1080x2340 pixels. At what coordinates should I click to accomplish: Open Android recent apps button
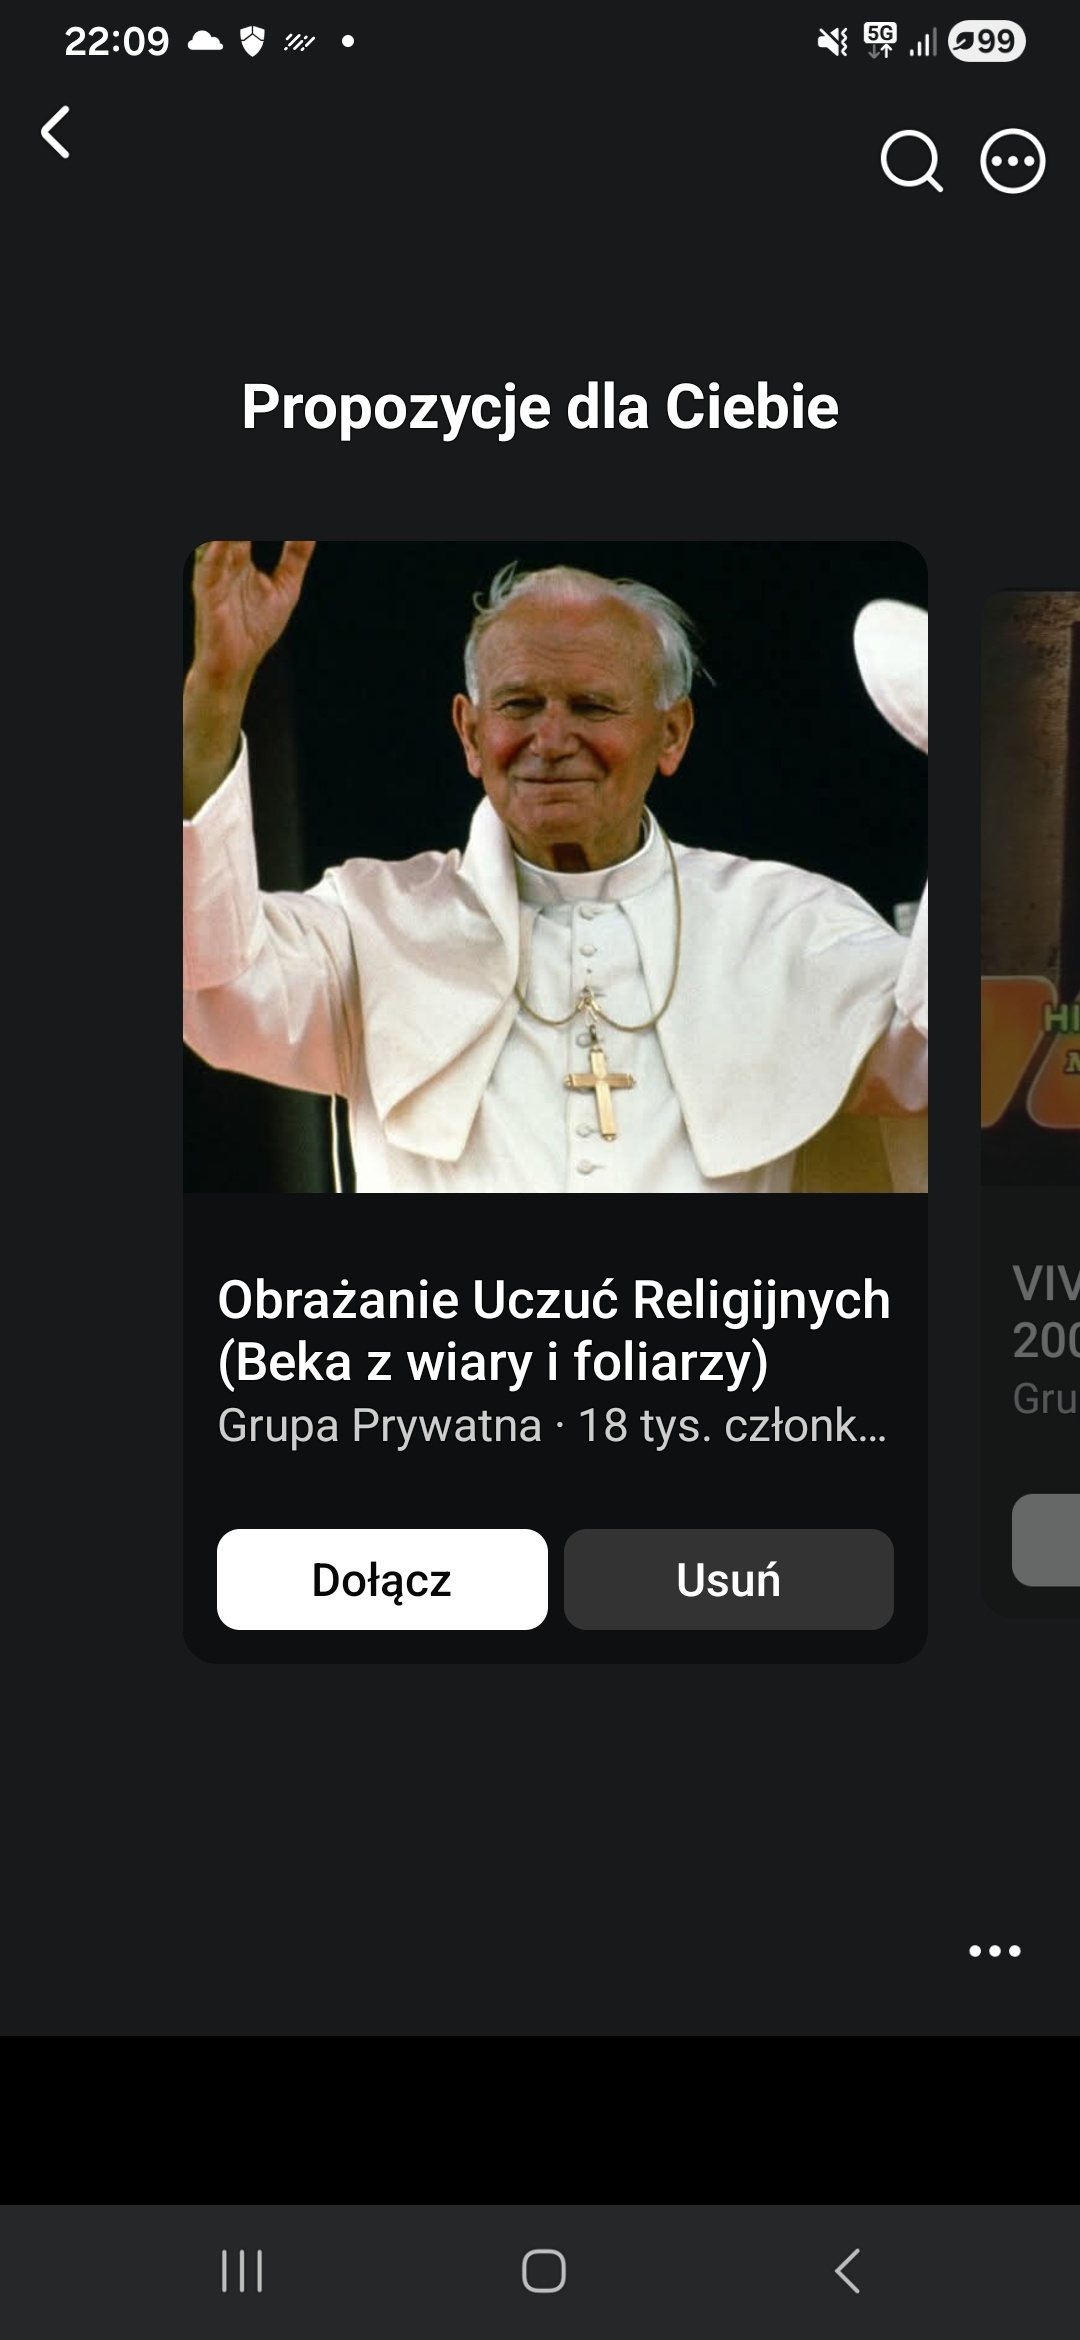click(242, 2270)
